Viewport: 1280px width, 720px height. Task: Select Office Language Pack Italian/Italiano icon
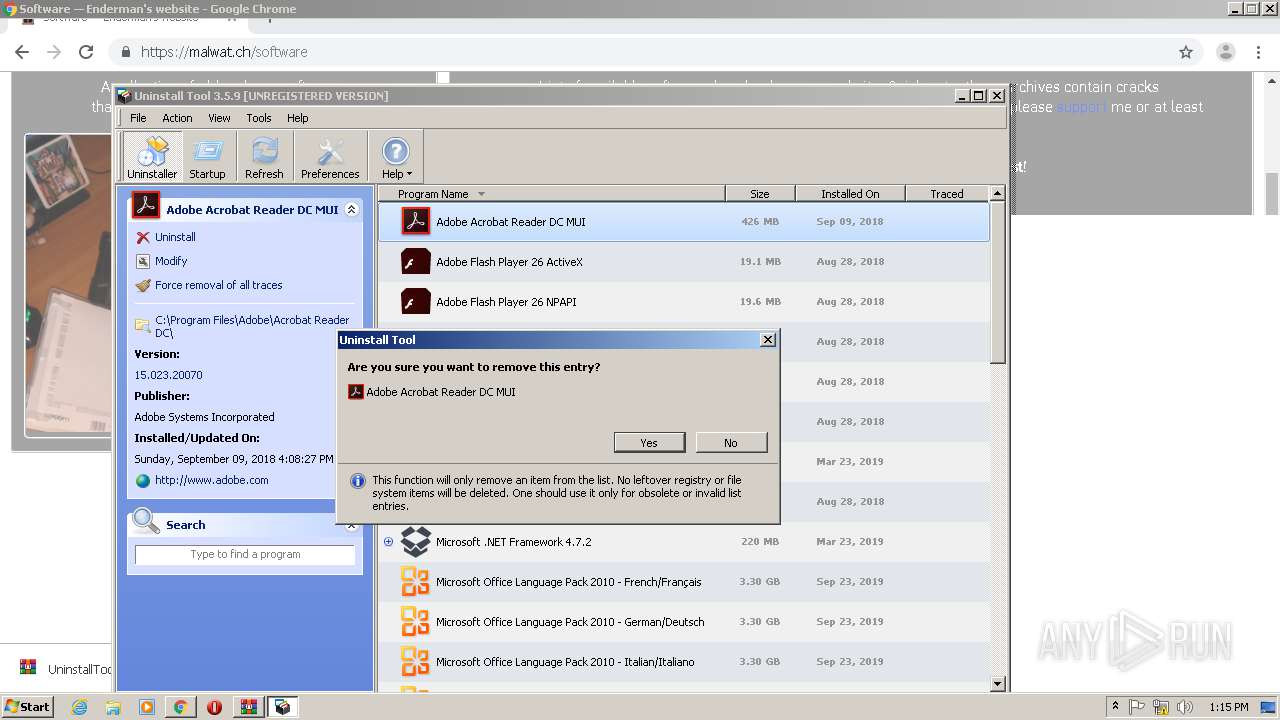tap(416, 661)
